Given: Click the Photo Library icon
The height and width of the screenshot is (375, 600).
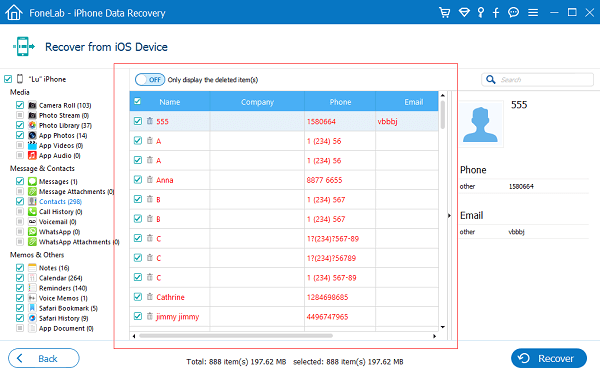Looking at the screenshot, I should (33, 125).
